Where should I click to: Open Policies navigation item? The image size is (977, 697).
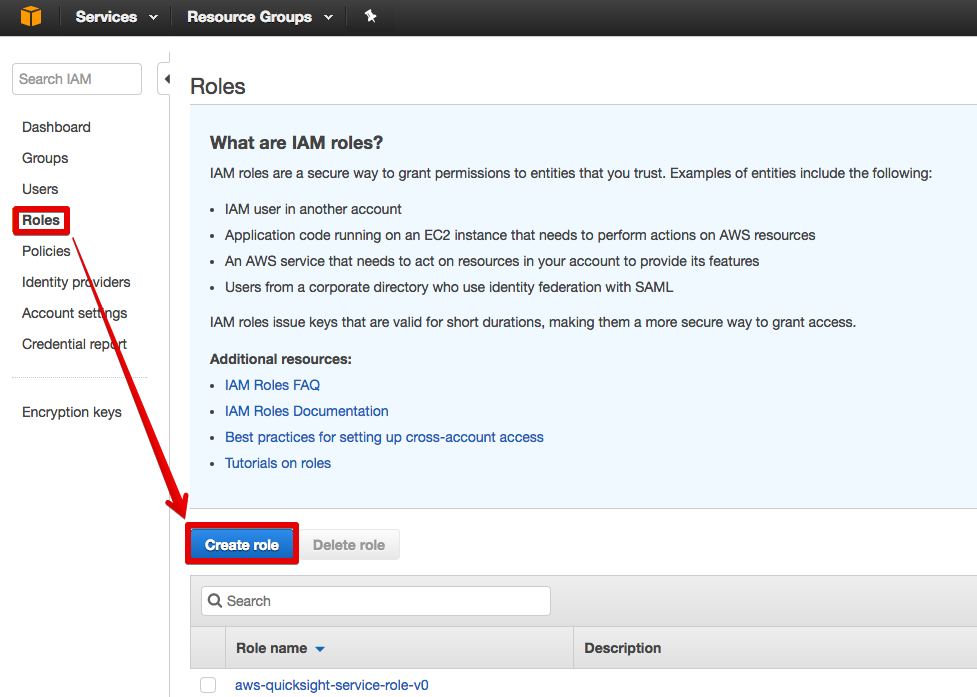pyautogui.click(x=46, y=251)
